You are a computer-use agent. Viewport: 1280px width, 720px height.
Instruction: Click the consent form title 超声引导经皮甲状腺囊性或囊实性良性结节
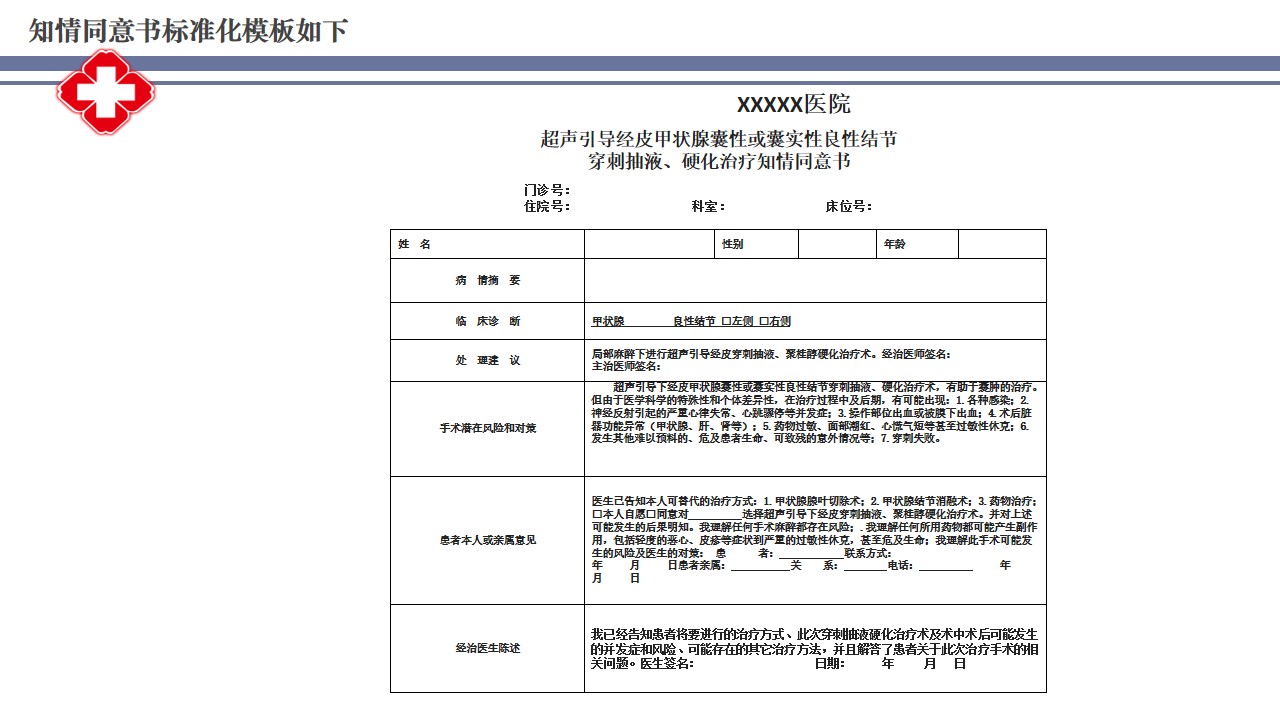pyautogui.click(x=719, y=140)
